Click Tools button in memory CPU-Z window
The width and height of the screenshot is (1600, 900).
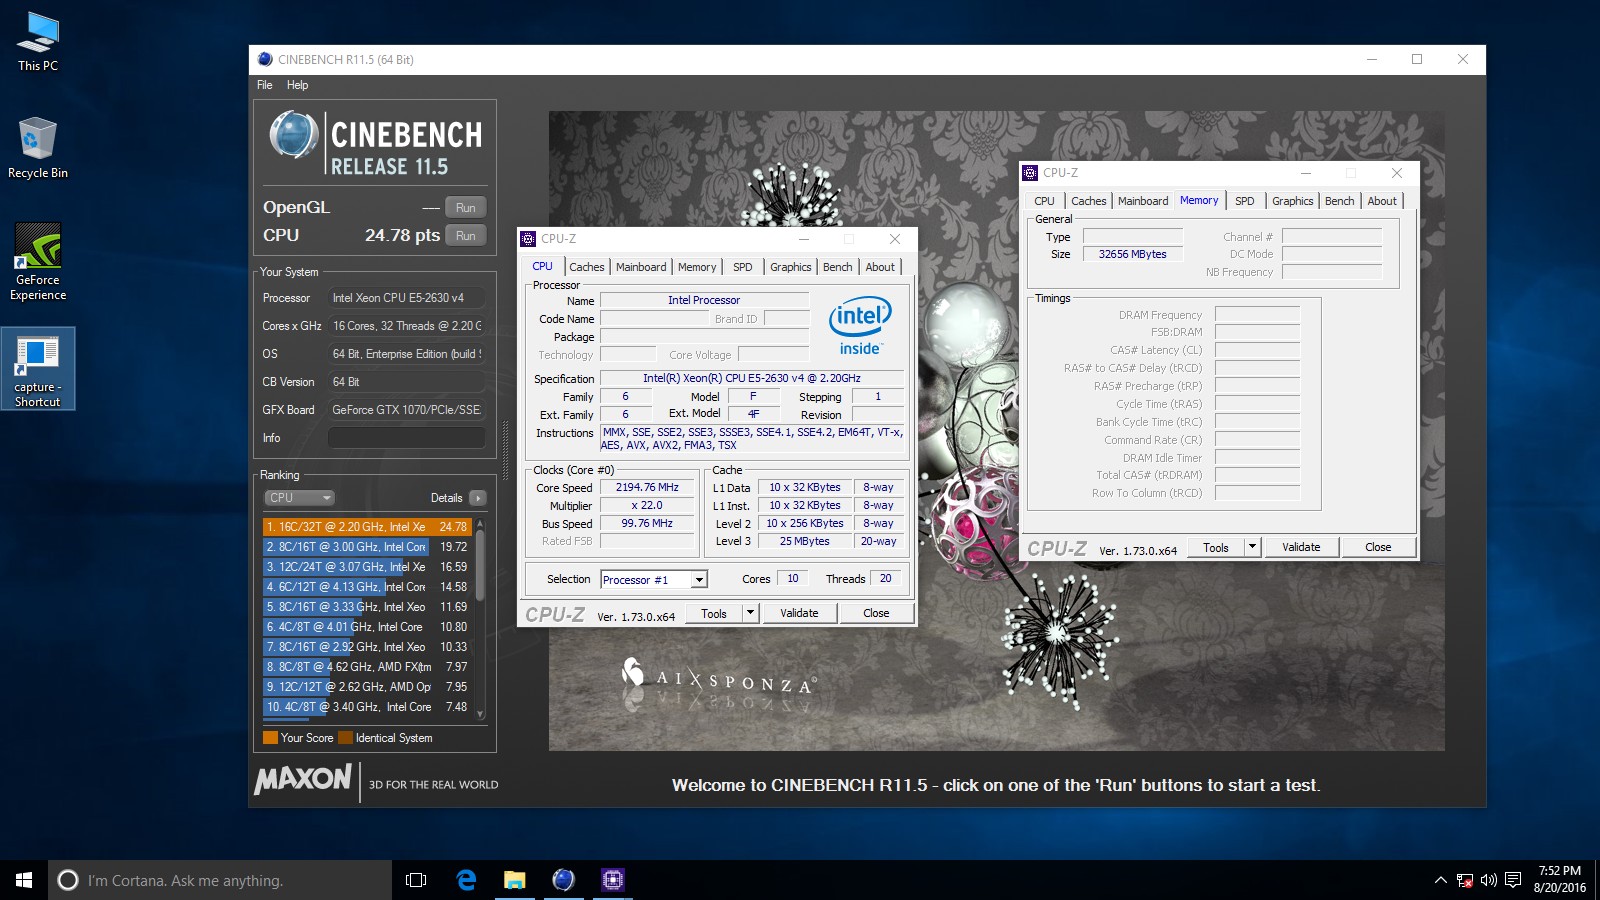1216,547
